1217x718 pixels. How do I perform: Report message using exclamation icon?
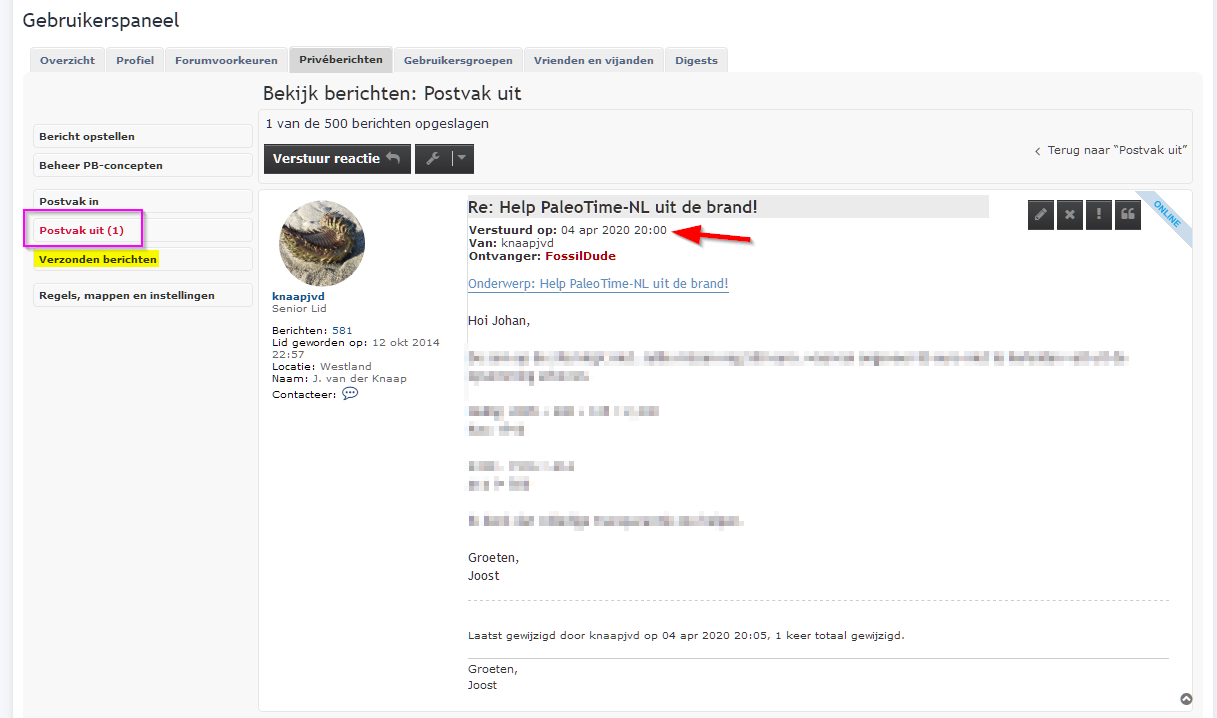click(1099, 214)
